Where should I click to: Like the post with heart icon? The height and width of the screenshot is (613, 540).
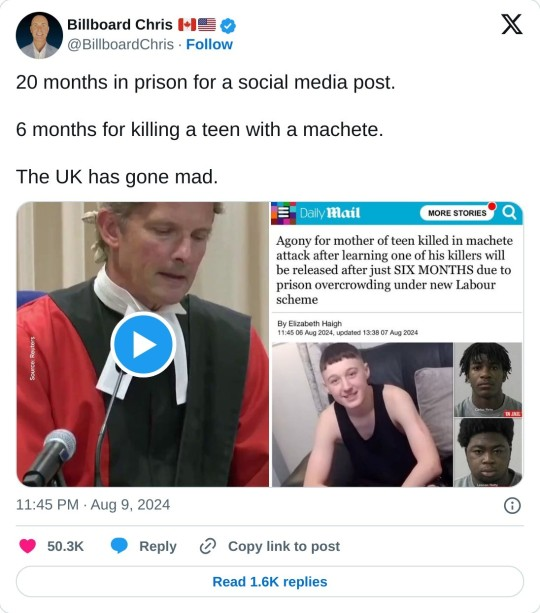27,546
